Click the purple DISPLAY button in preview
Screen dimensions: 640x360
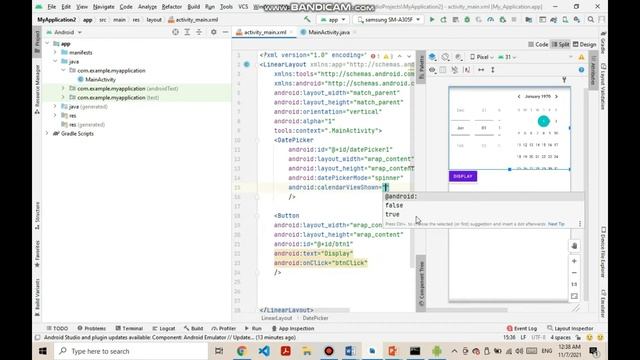pos(463,176)
